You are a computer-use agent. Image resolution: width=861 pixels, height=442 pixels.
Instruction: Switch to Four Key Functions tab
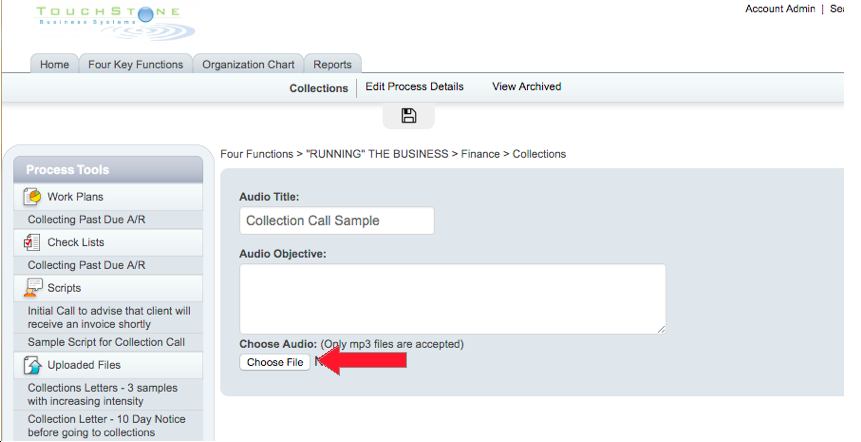(136, 64)
